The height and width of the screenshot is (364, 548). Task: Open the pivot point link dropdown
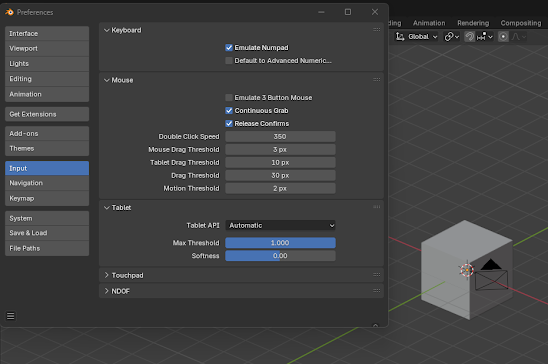coord(452,37)
